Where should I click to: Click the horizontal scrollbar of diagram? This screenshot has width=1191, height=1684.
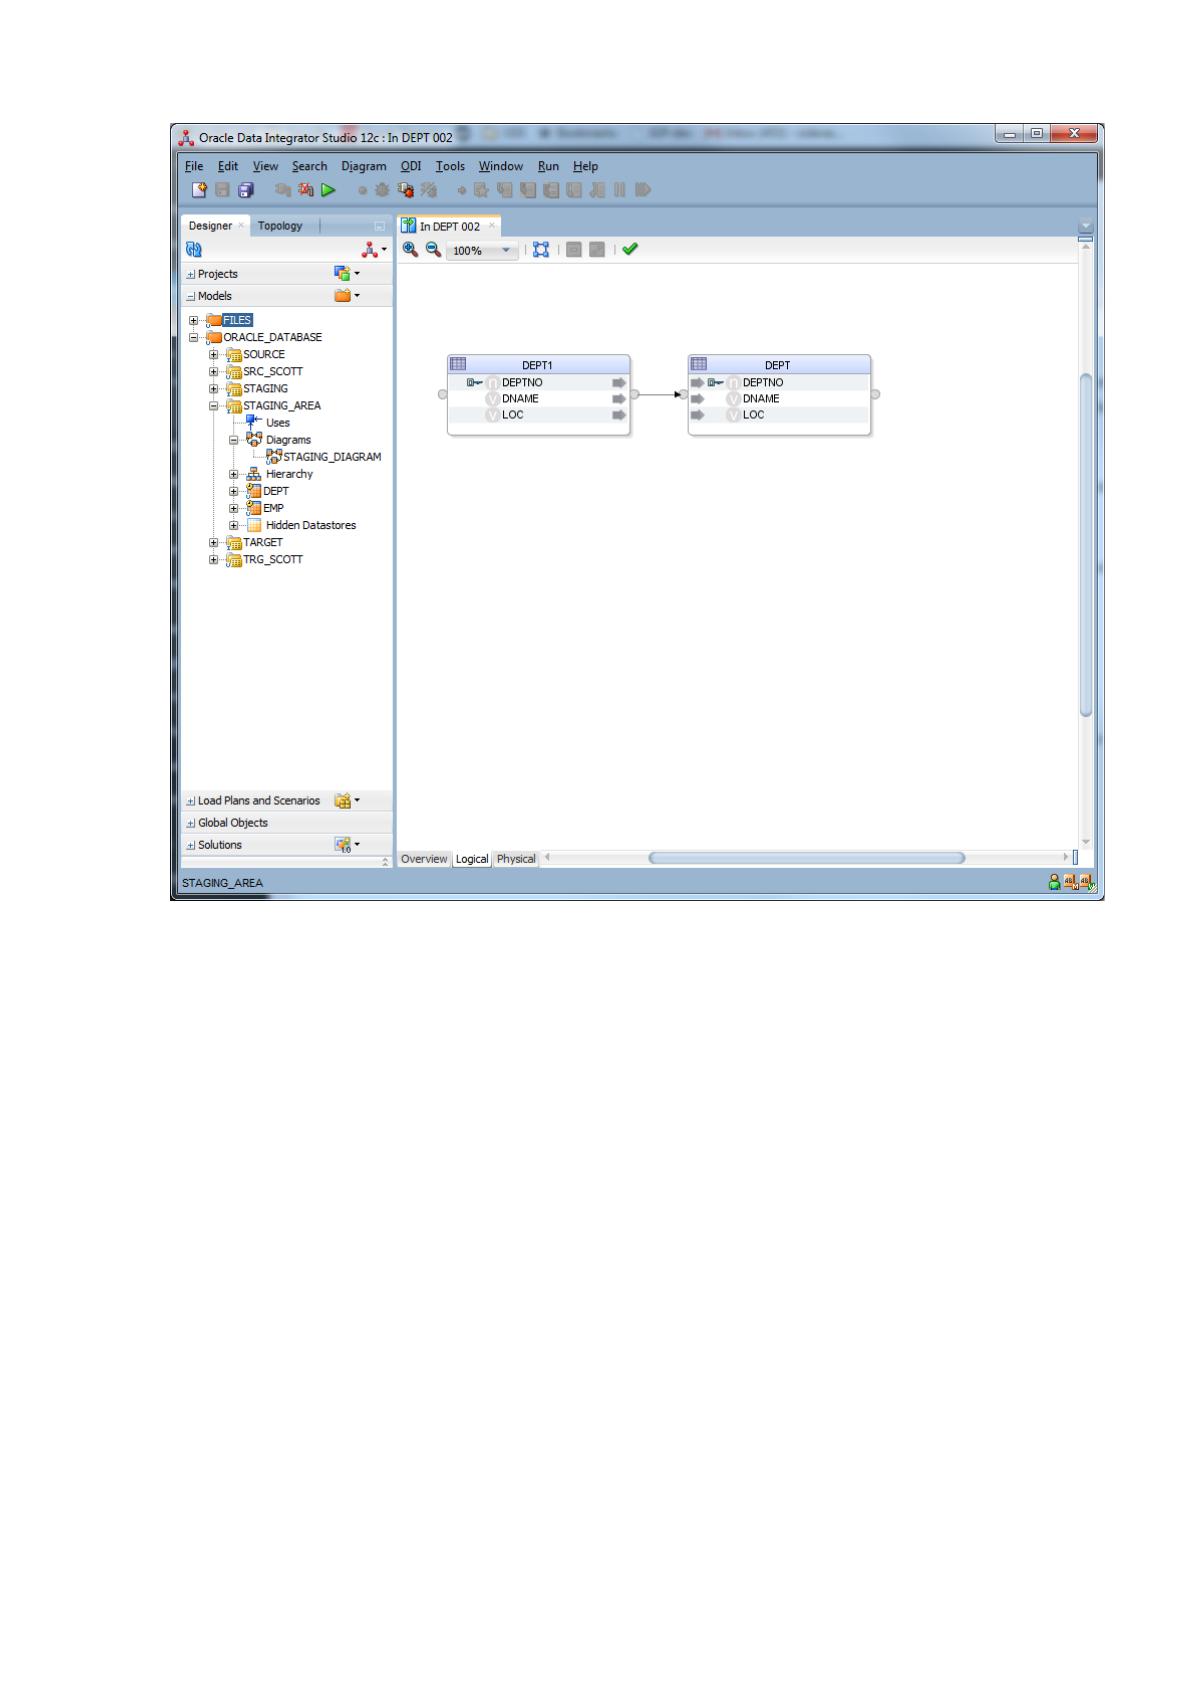(806, 858)
